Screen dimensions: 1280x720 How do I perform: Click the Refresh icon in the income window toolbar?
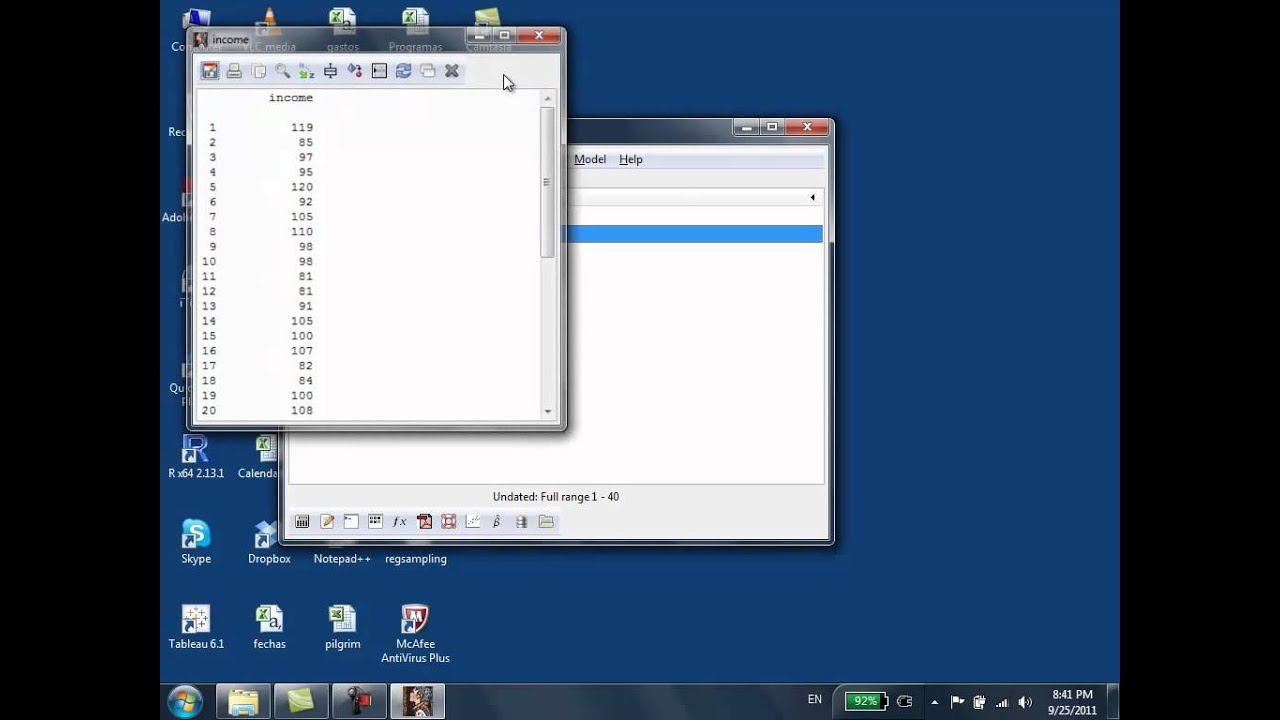pyautogui.click(x=403, y=71)
